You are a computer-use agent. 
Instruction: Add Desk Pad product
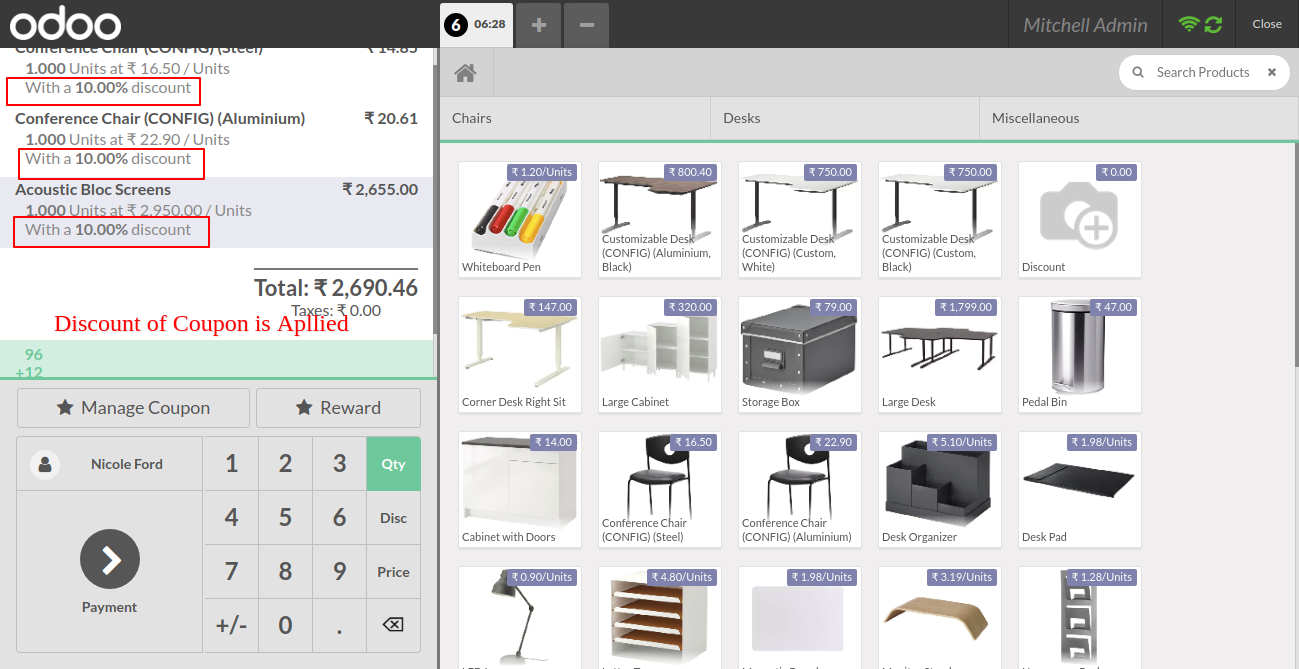pyautogui.click(x=1080, y=489)
